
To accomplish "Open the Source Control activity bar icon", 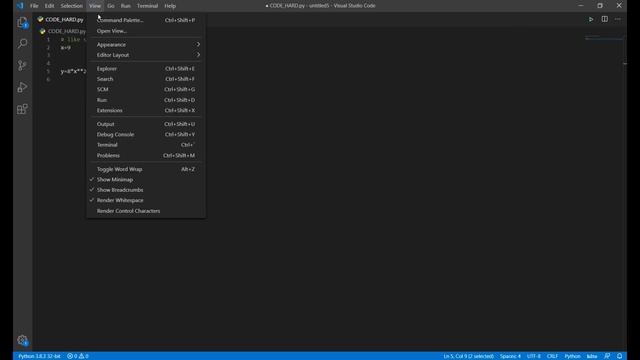I will [x=22, y=65].
